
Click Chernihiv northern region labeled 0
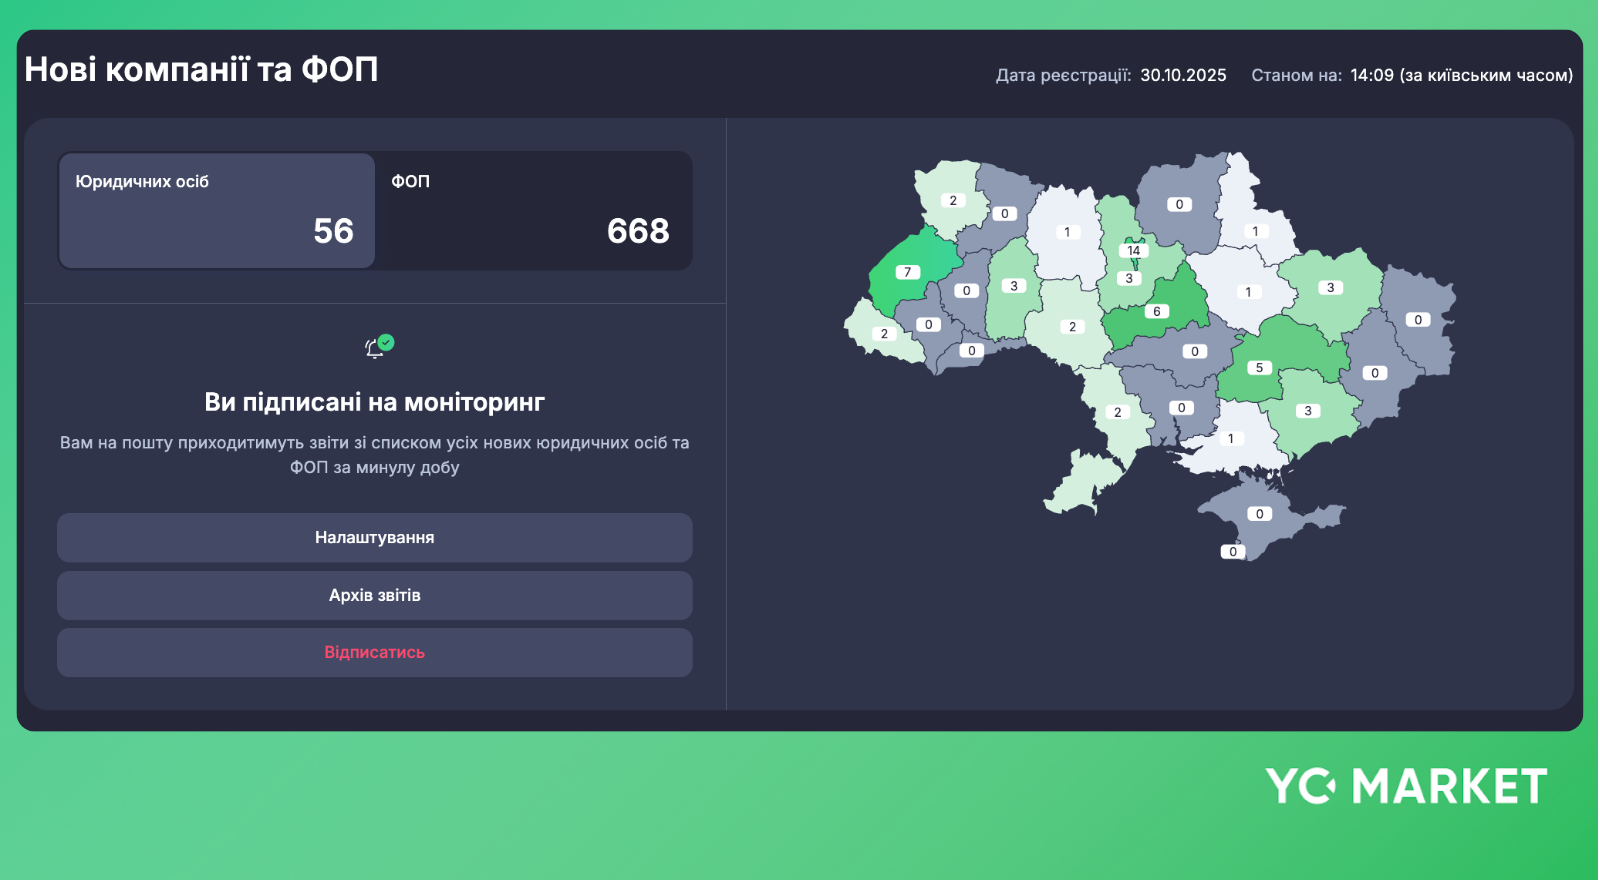[x=1179, y=205]
